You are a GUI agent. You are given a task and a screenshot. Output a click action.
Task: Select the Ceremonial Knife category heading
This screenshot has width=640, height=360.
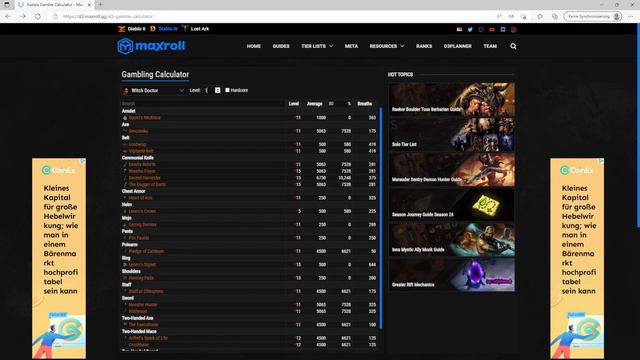(x=138, y=158)
